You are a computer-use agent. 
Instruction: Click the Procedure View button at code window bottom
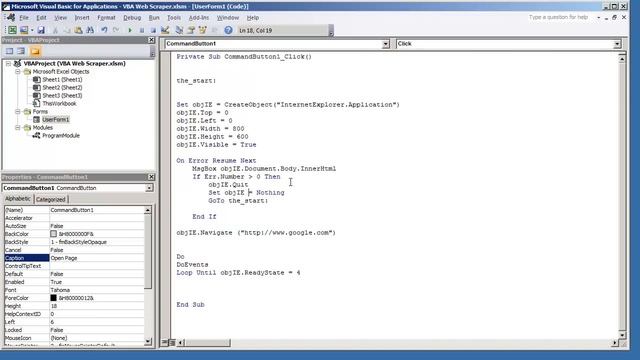tap(165, 343)
